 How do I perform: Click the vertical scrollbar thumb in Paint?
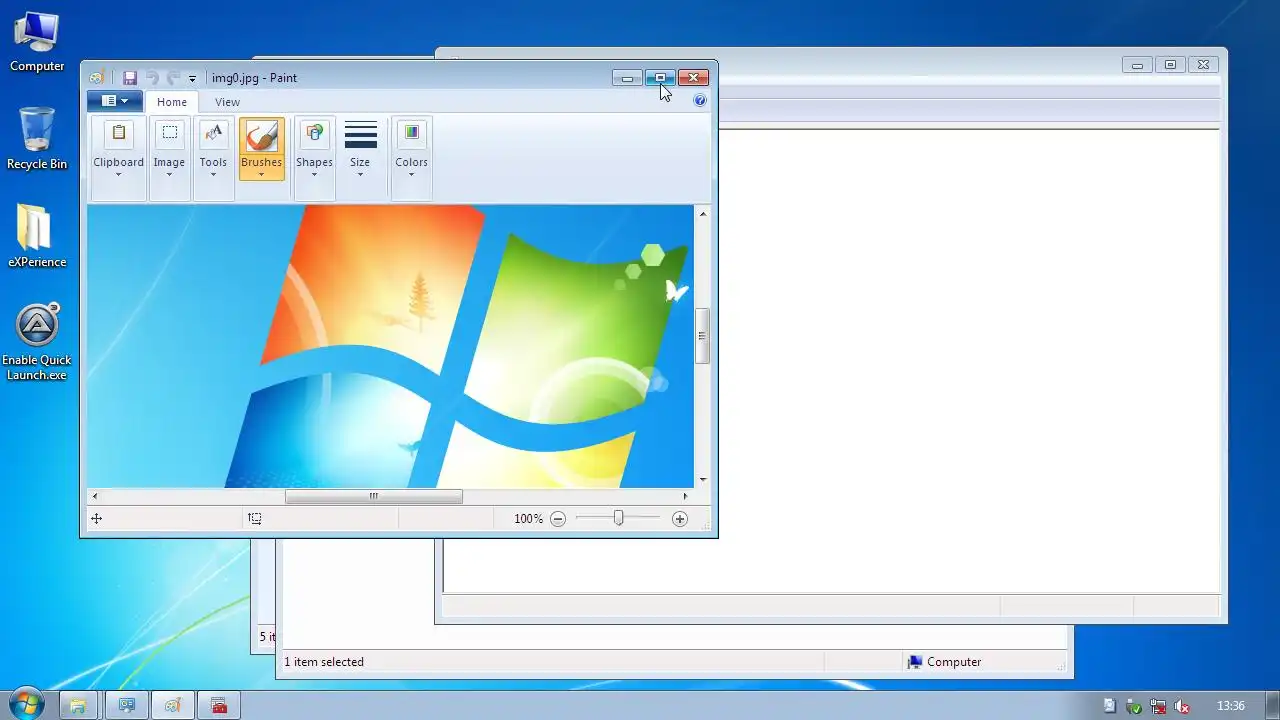tap(703, 336)
